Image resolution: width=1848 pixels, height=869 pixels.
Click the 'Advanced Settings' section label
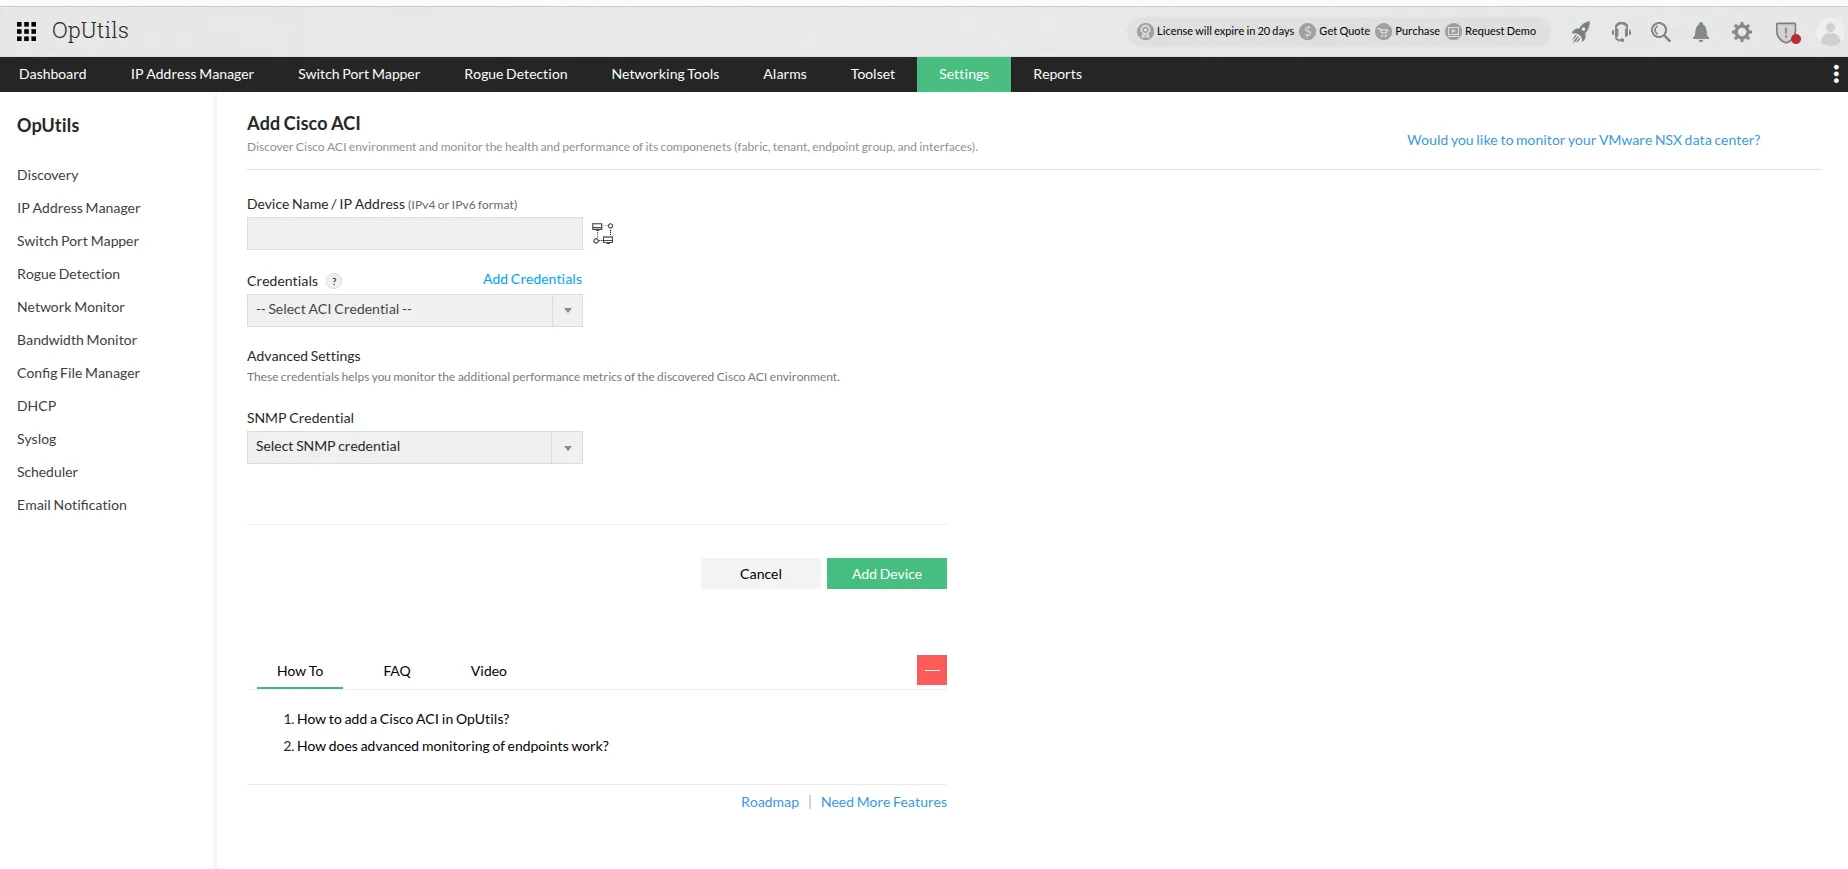pos(304,356)
